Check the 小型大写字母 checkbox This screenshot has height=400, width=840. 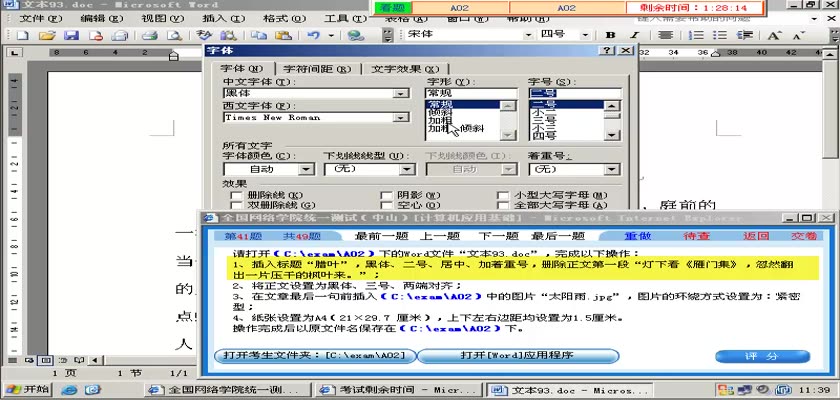pyautogui.click(x=502, y=195)
